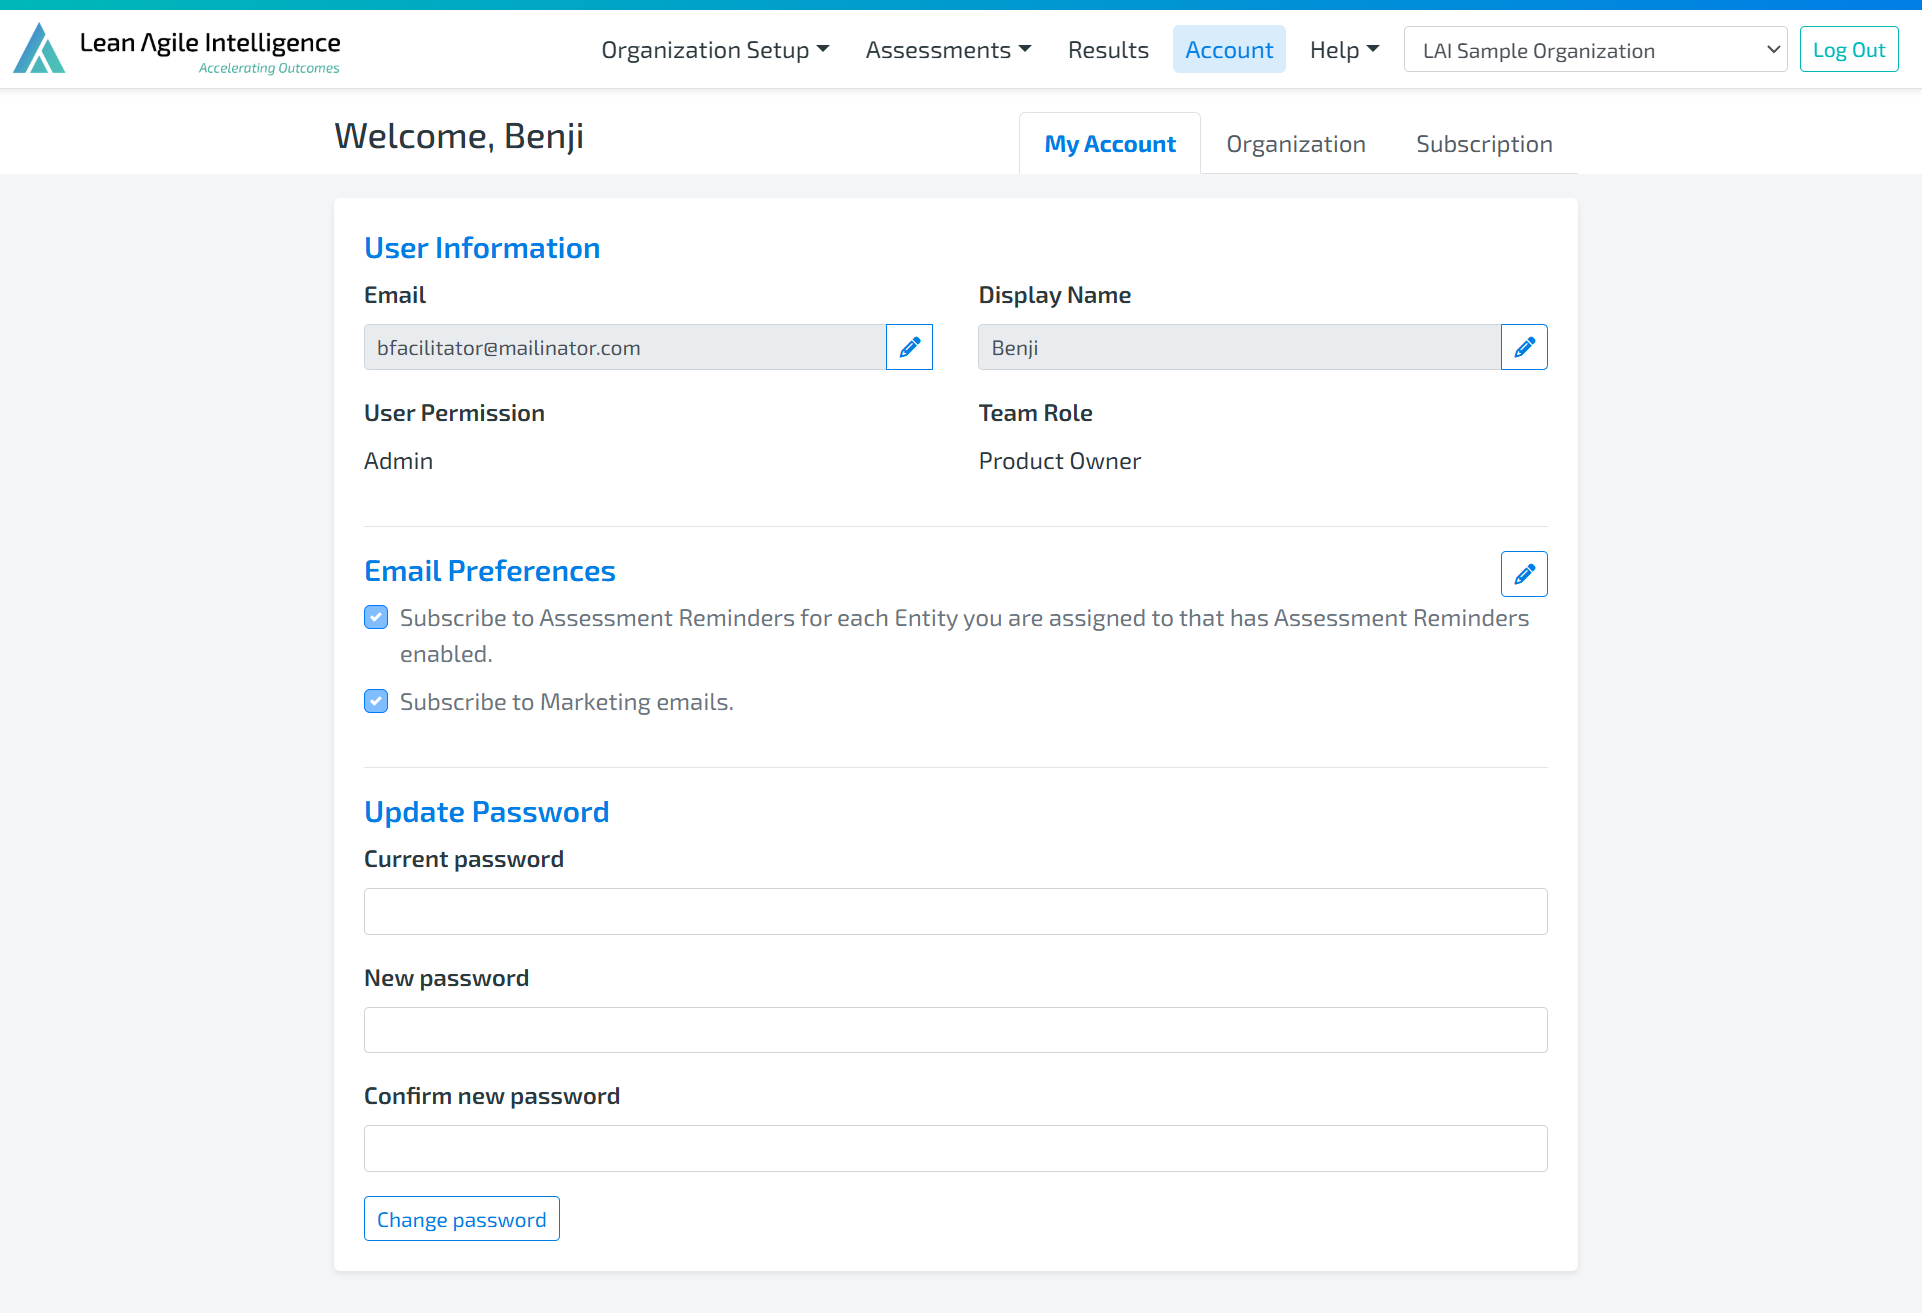Click the Log Out button
The height and width of the screenshot is (1313, 1922).
tap(1849, 50)
